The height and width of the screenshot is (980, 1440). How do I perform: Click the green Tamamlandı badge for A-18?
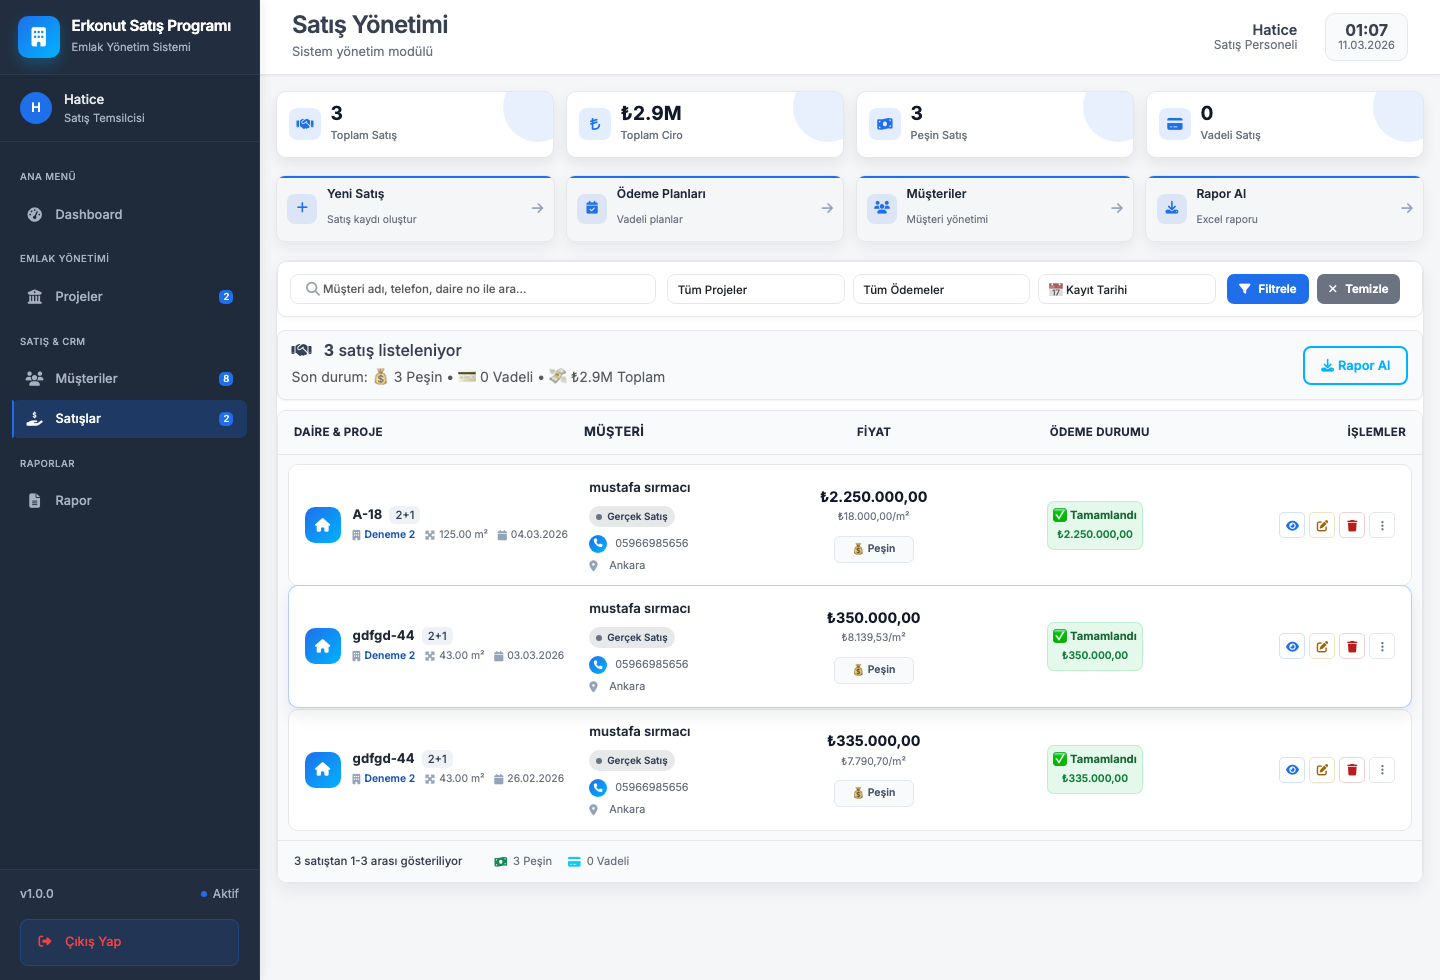(x=1094, y=525)
